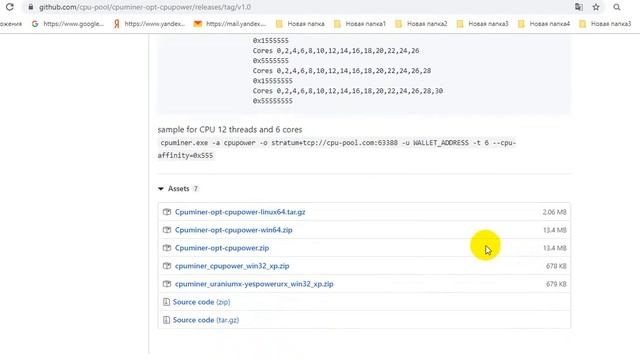Click the "678 KB" size text
Viewport: 640px width, 360px height.
click(556, 266)
